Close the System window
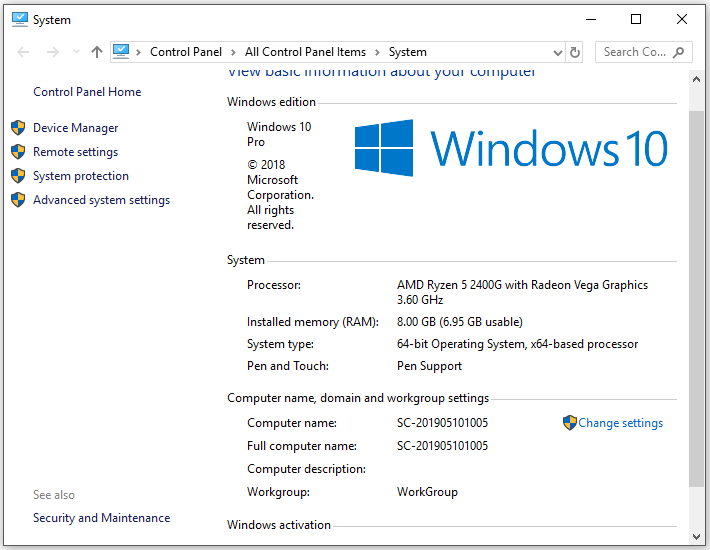This screenshot has height=550, width=710. click(x=681, y=19)
